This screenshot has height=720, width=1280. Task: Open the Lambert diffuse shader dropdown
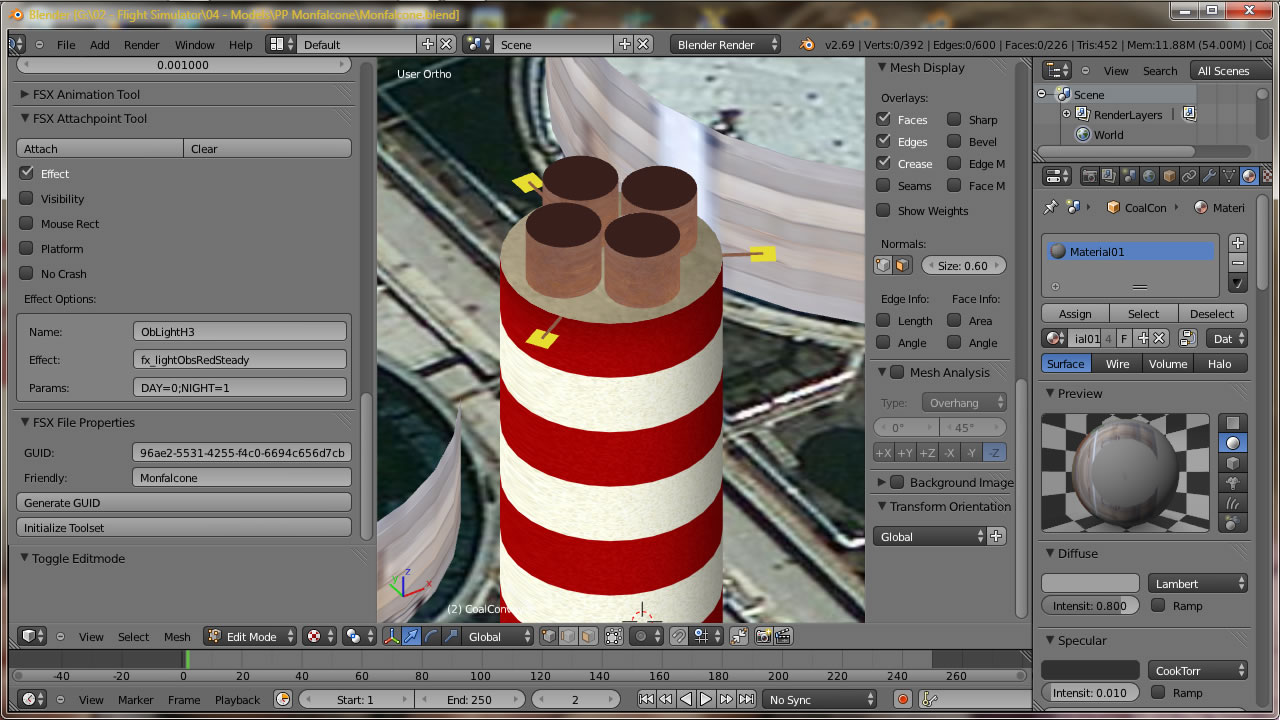point(1197,584)
